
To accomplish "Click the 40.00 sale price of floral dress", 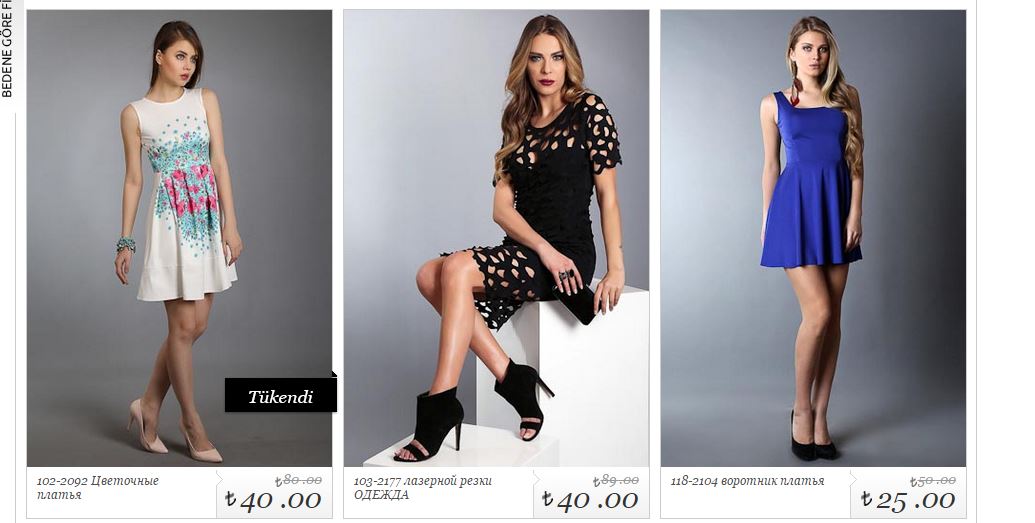I will pos(273,500).
